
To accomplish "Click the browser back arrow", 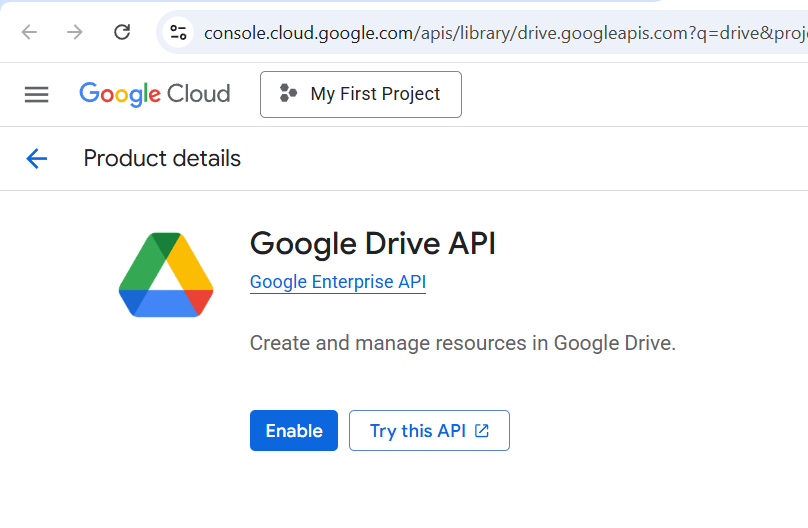I will 29,32.
